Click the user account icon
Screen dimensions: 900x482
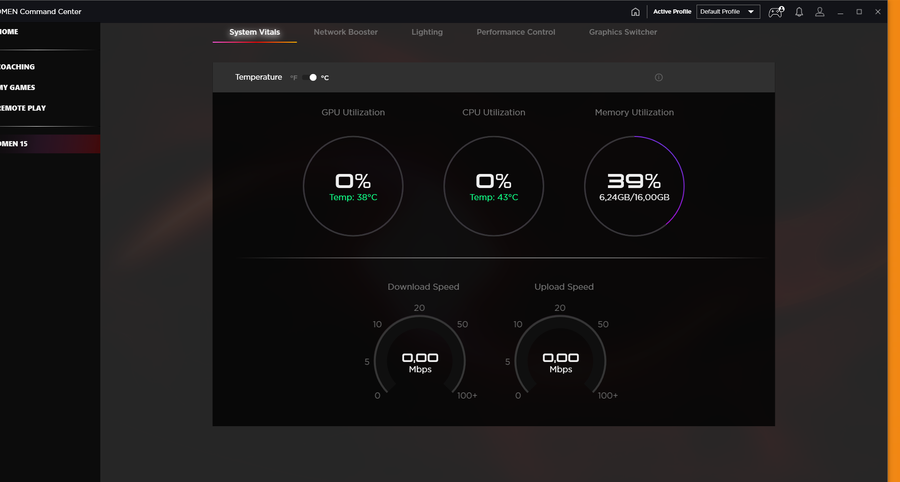tap(820, 12)
